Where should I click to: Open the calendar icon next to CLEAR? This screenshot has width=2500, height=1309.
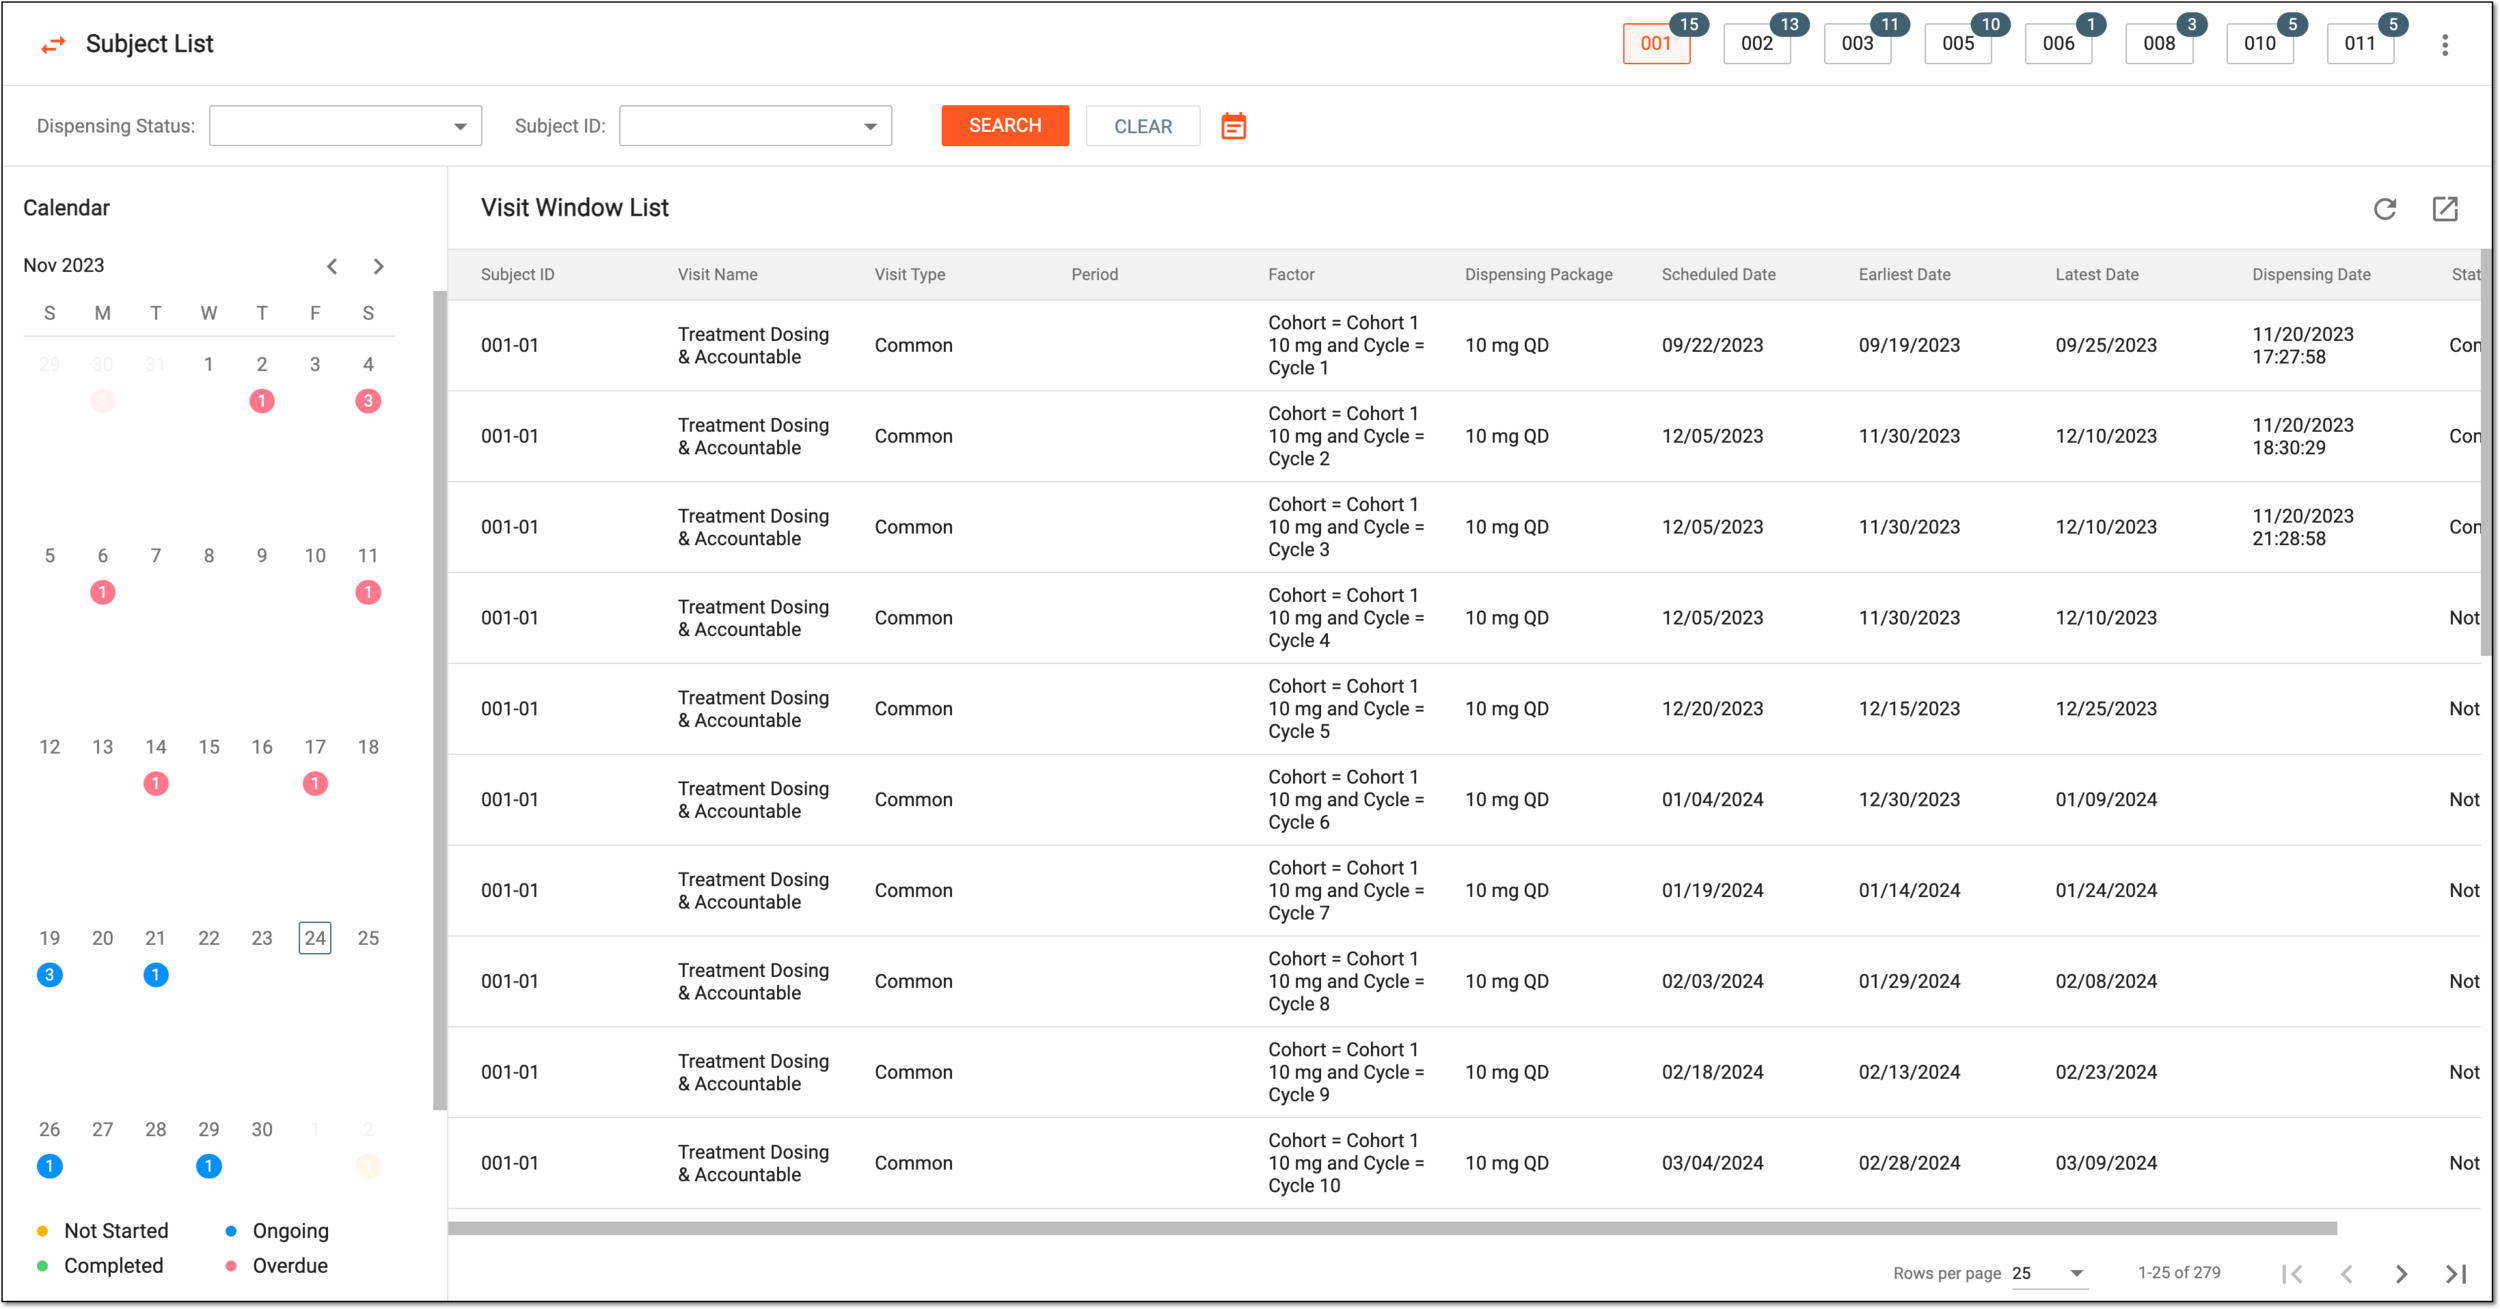(x=1234, y=126)
